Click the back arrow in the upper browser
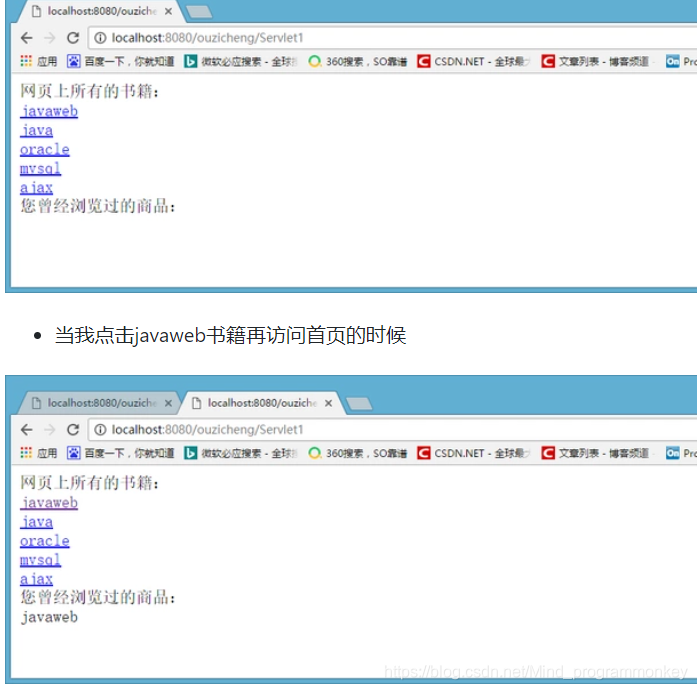Viewport: 697px width, 690px height. pos(27,38)
